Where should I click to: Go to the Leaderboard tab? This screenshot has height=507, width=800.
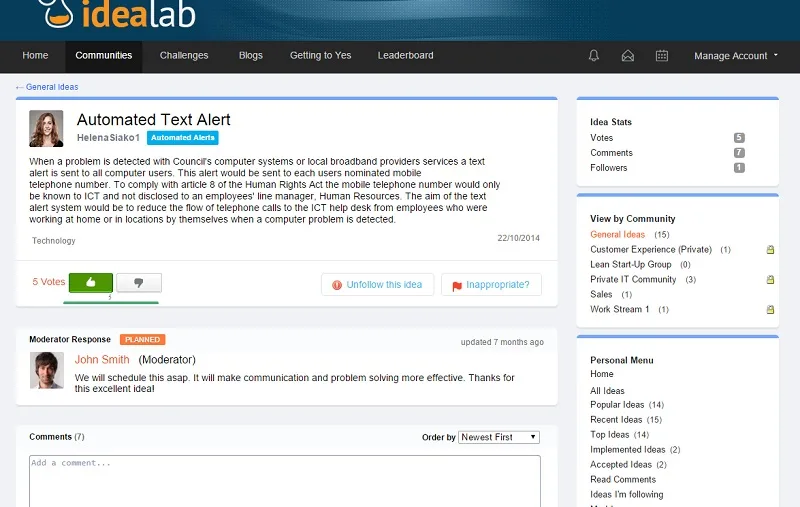[406, 56]
